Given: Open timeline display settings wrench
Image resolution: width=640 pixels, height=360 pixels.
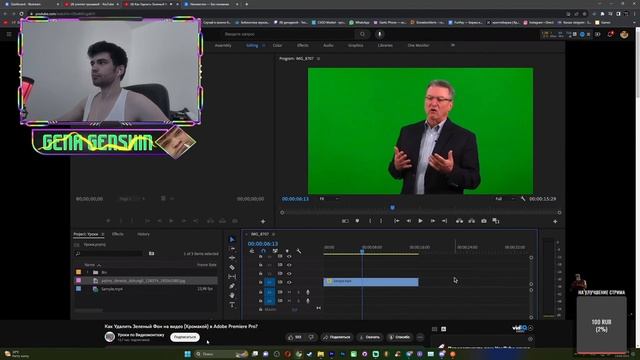Looking at the screenshot, I should point(299,251).
